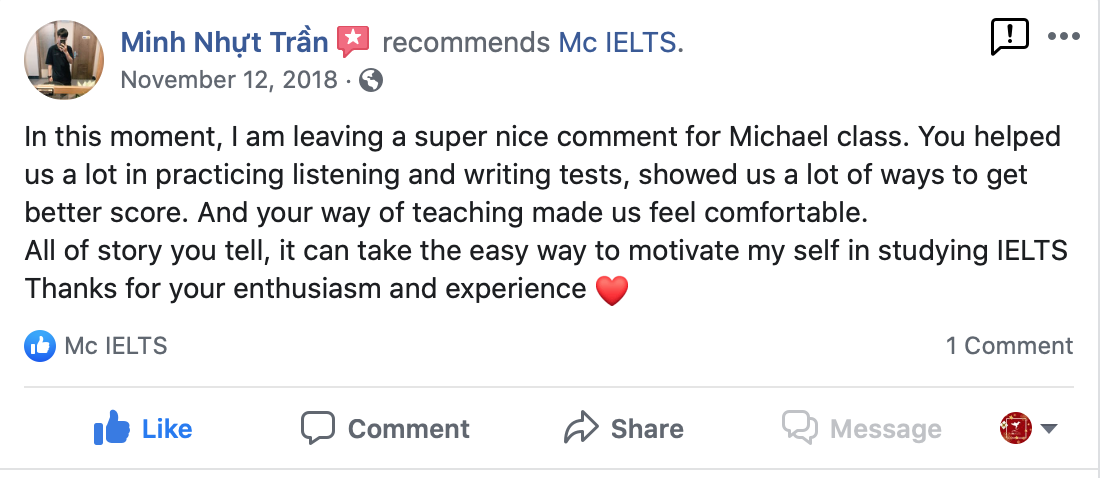Click the red heart emoji in post
This screenshot has width=1100, height=478.
pos(611,291)
